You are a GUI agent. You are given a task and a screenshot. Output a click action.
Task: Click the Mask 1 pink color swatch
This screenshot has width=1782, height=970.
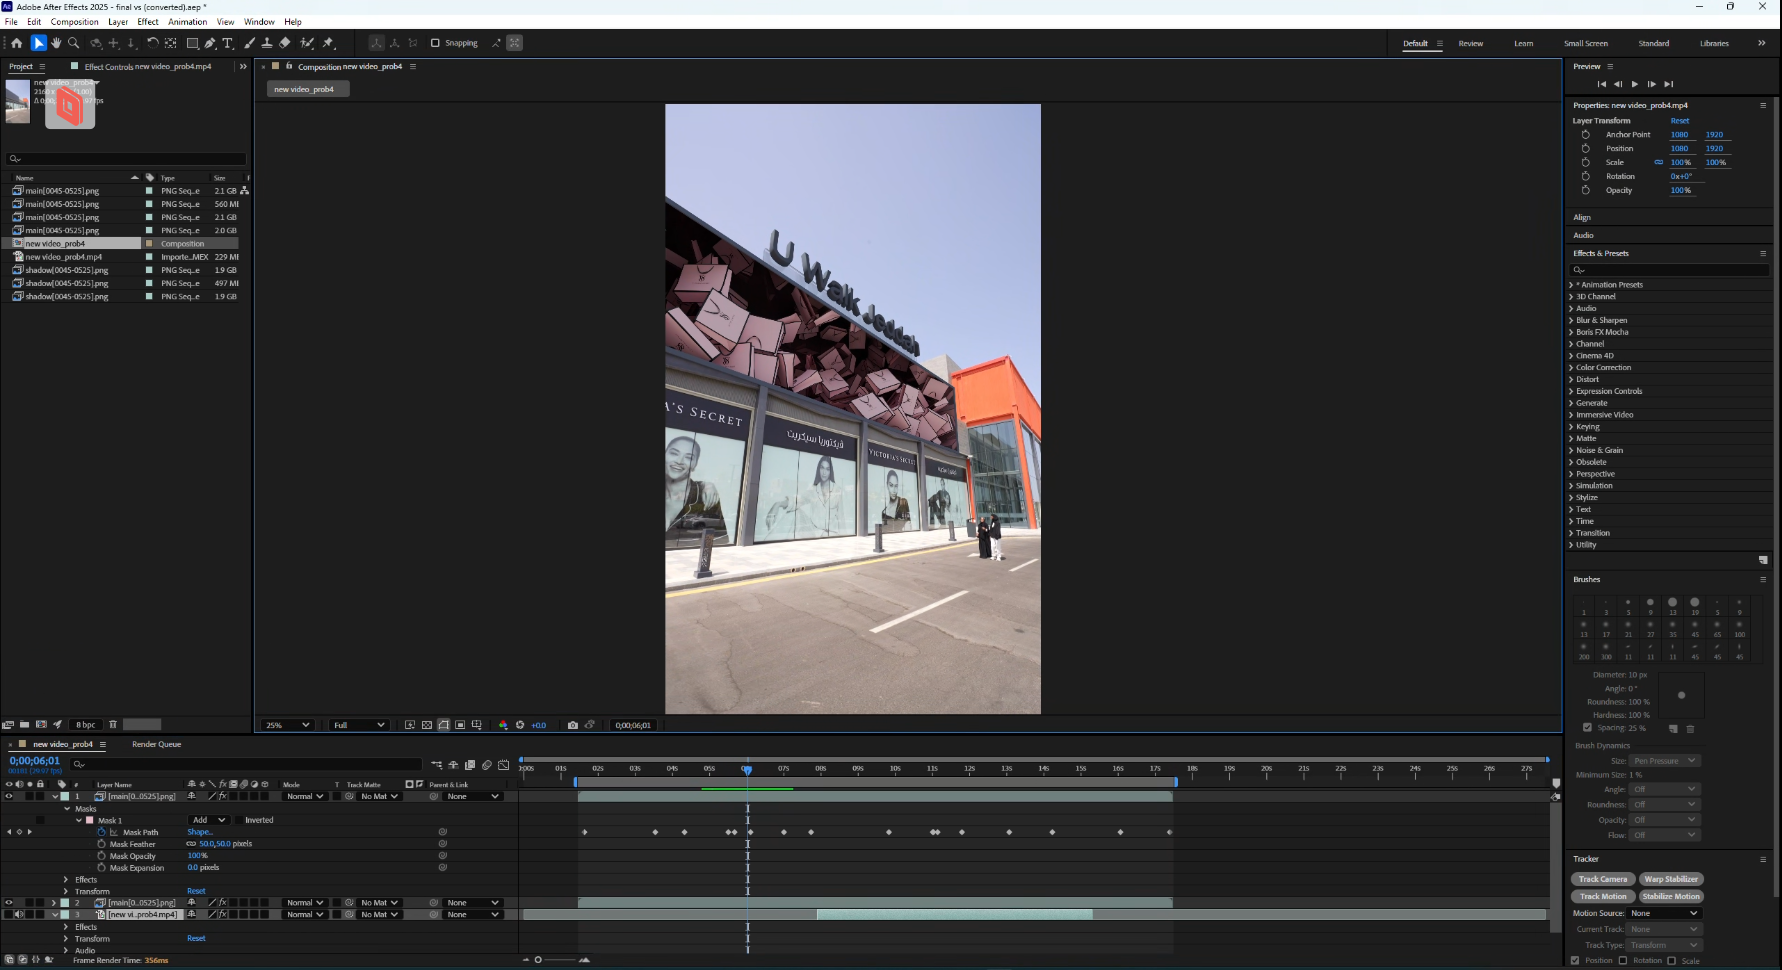[89, 820]
